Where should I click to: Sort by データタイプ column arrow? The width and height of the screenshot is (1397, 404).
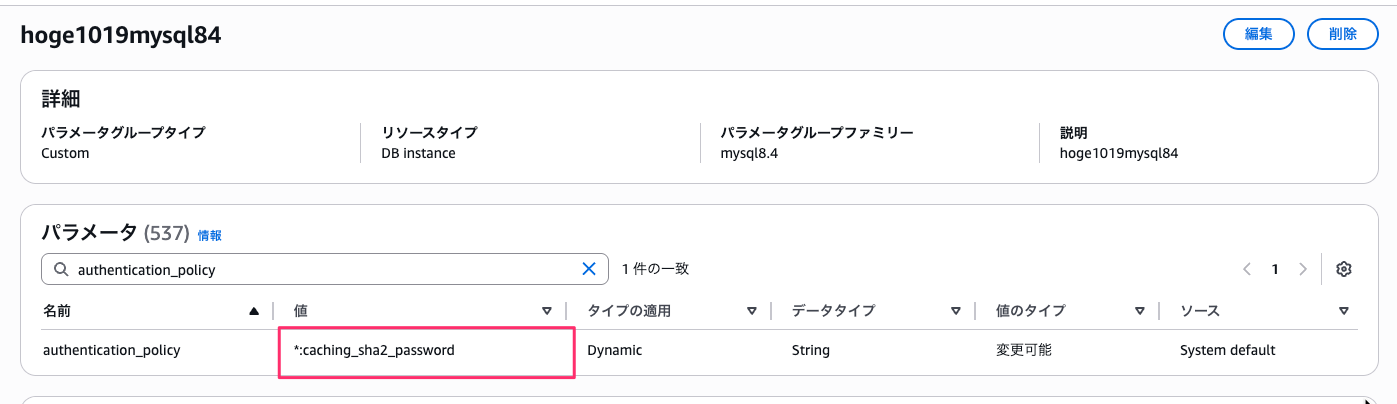[956, 311]
